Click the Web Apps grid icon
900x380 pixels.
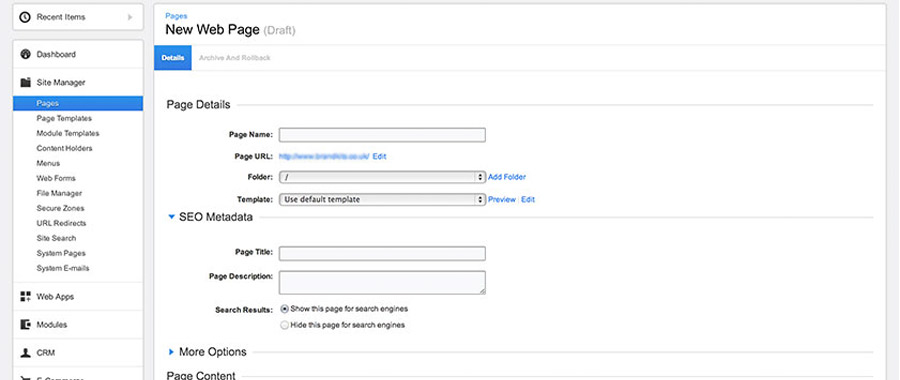click(25, 297)
